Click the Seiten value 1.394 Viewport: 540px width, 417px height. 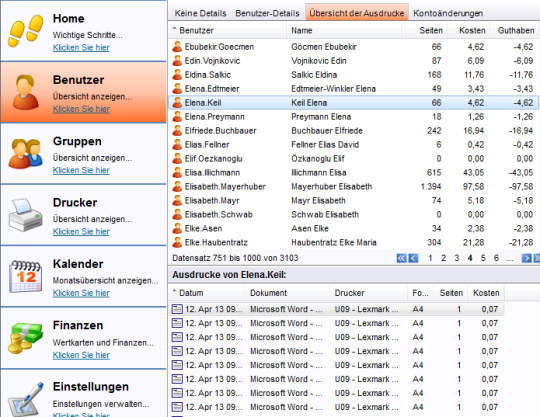point(431,186)
